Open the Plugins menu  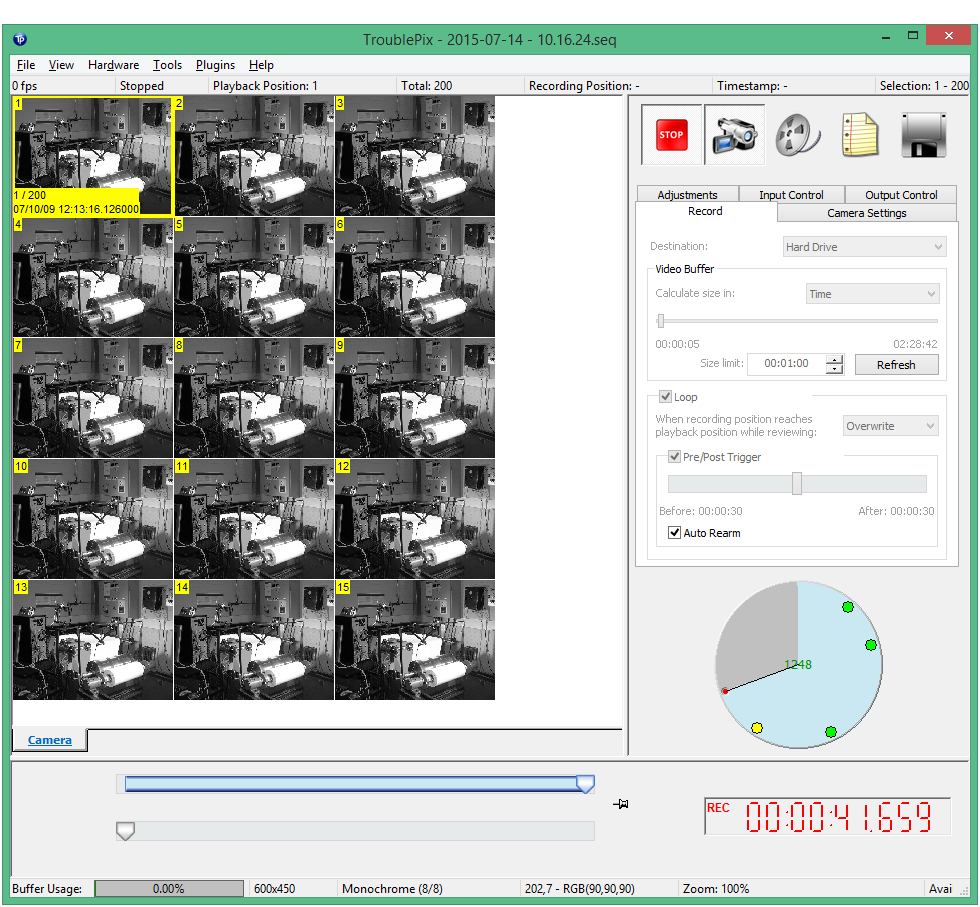point(215,65)
